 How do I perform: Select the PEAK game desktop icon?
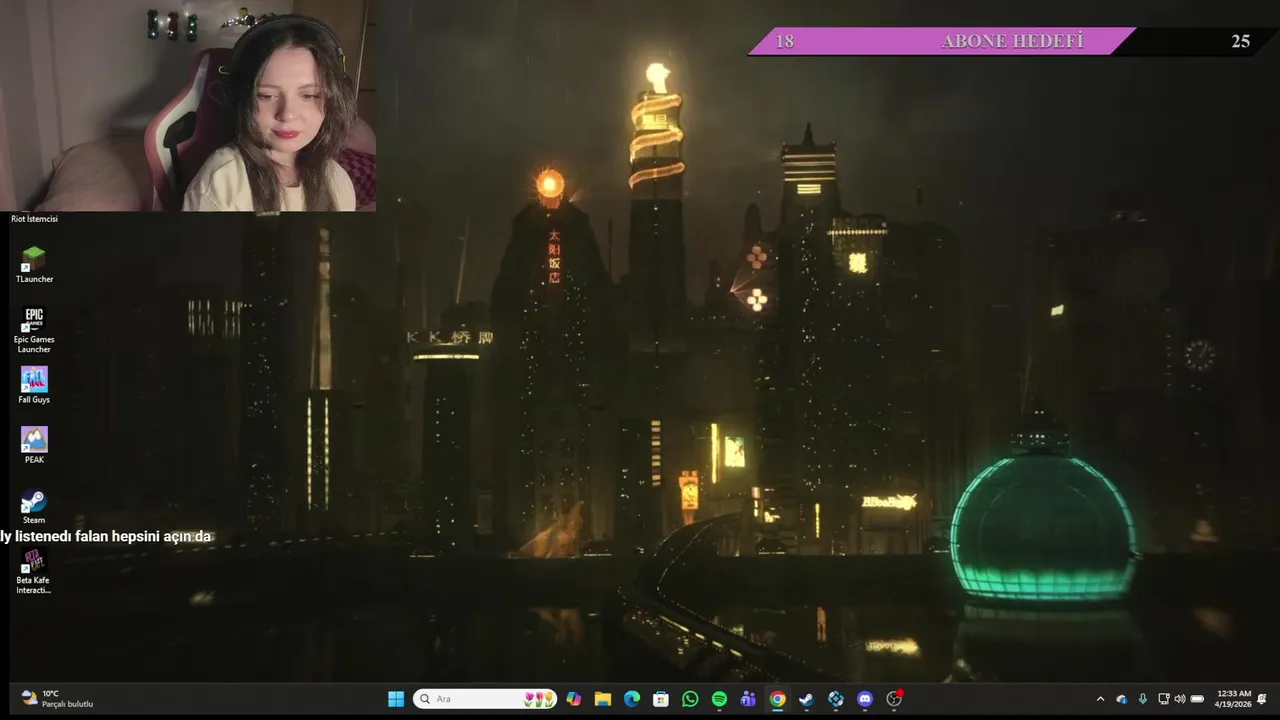(x=34, y=446)
